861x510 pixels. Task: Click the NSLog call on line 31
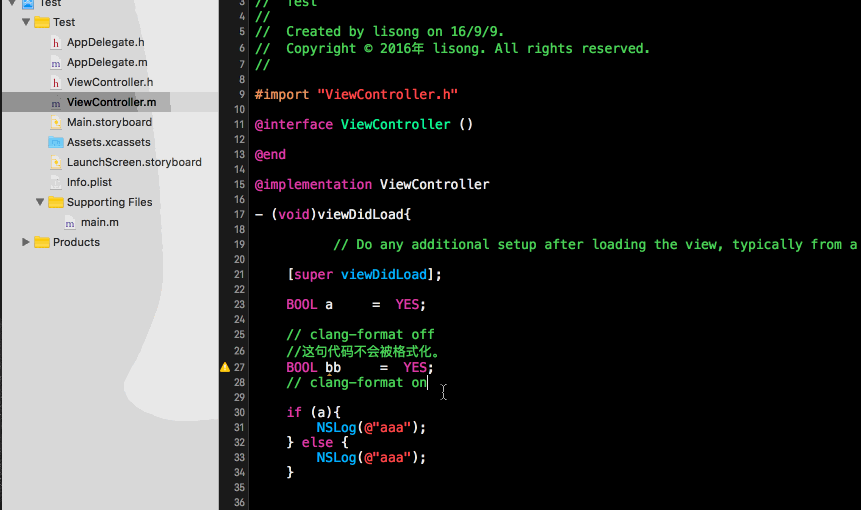371,428
